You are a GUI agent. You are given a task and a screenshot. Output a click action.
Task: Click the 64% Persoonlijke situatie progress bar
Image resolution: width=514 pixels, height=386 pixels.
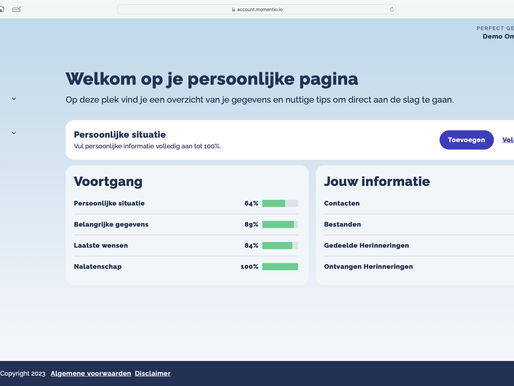[x=280, y=203]
